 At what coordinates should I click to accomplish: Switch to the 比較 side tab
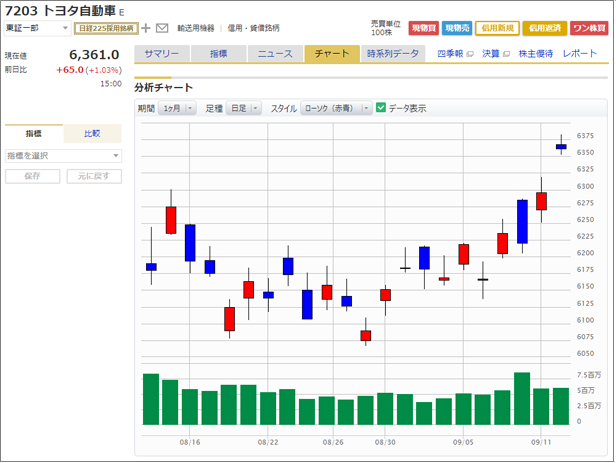pyautogui.click(x=92, y=133)
